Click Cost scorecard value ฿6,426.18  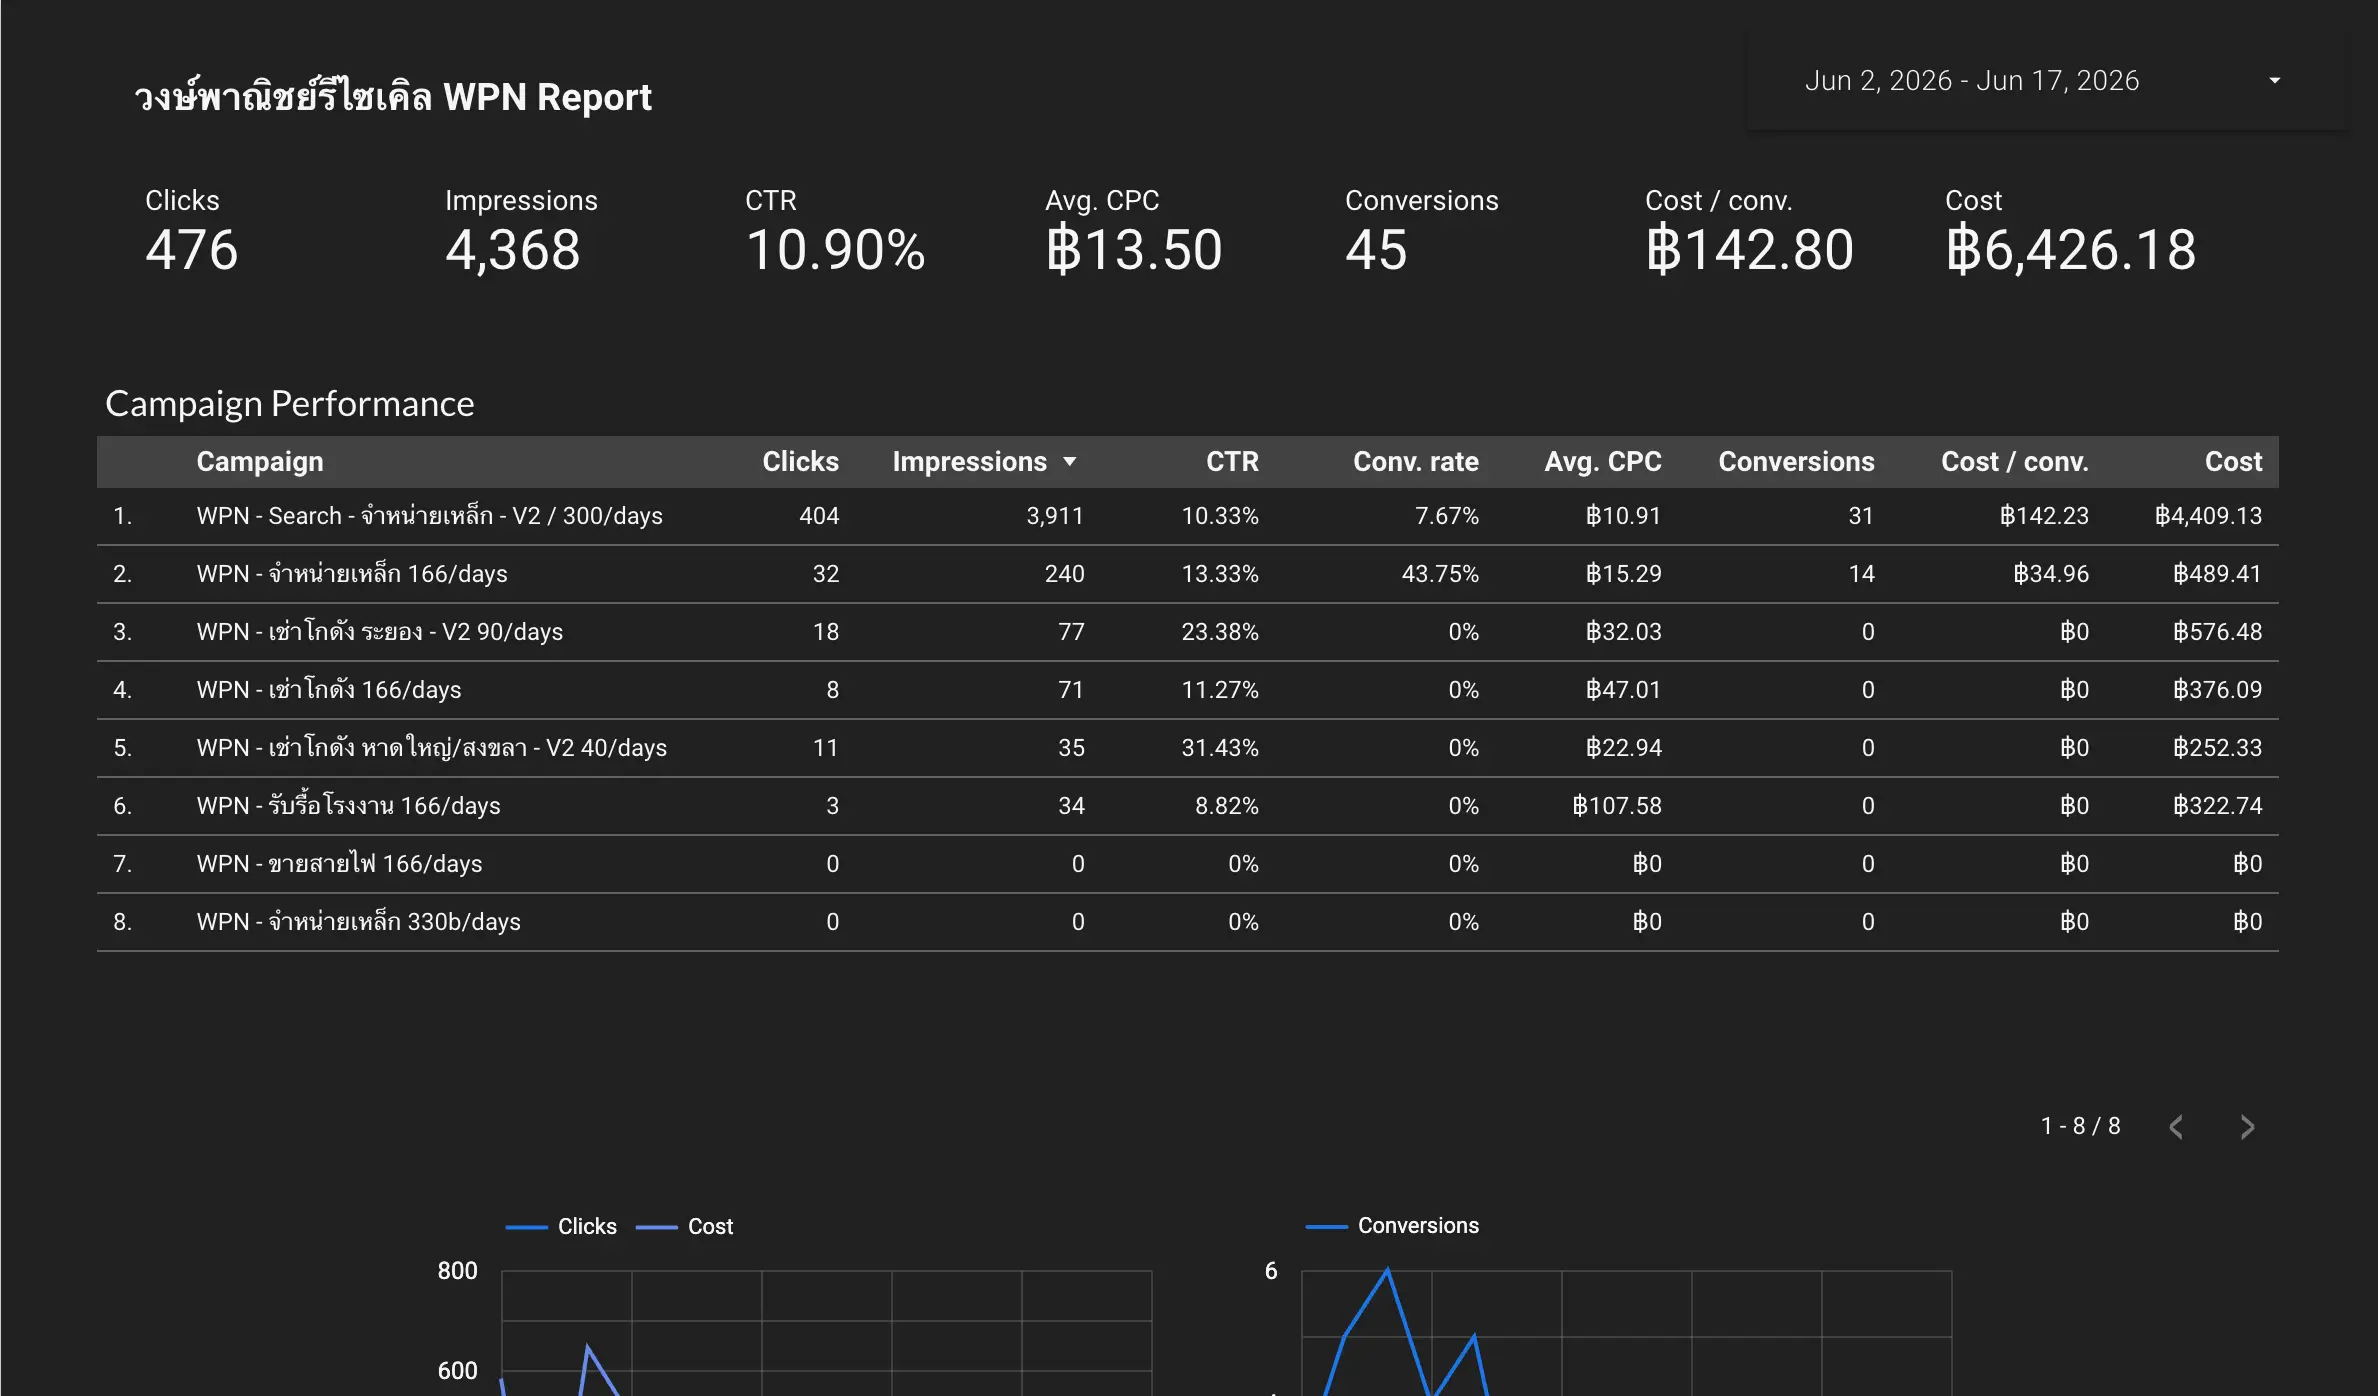tap(2071, 250)
